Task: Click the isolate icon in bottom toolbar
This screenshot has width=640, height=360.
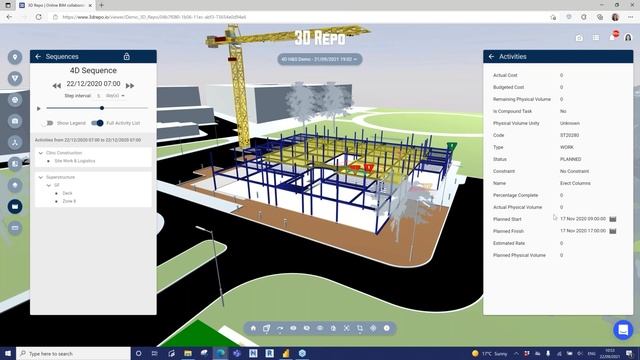Action: (320, 328)
